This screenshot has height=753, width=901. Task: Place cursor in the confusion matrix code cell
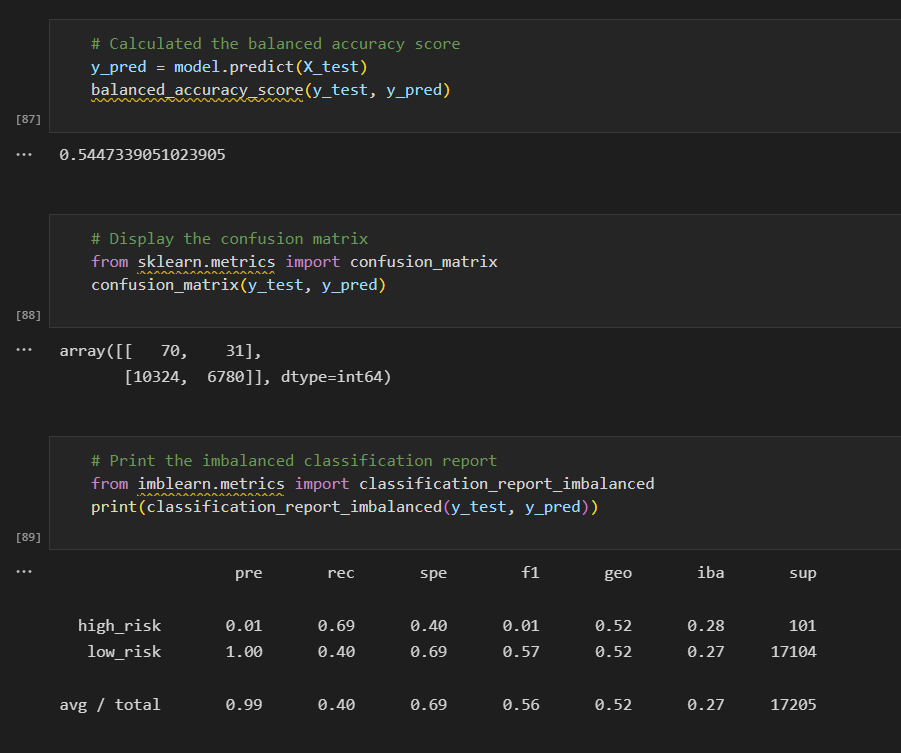pos(475,271)
